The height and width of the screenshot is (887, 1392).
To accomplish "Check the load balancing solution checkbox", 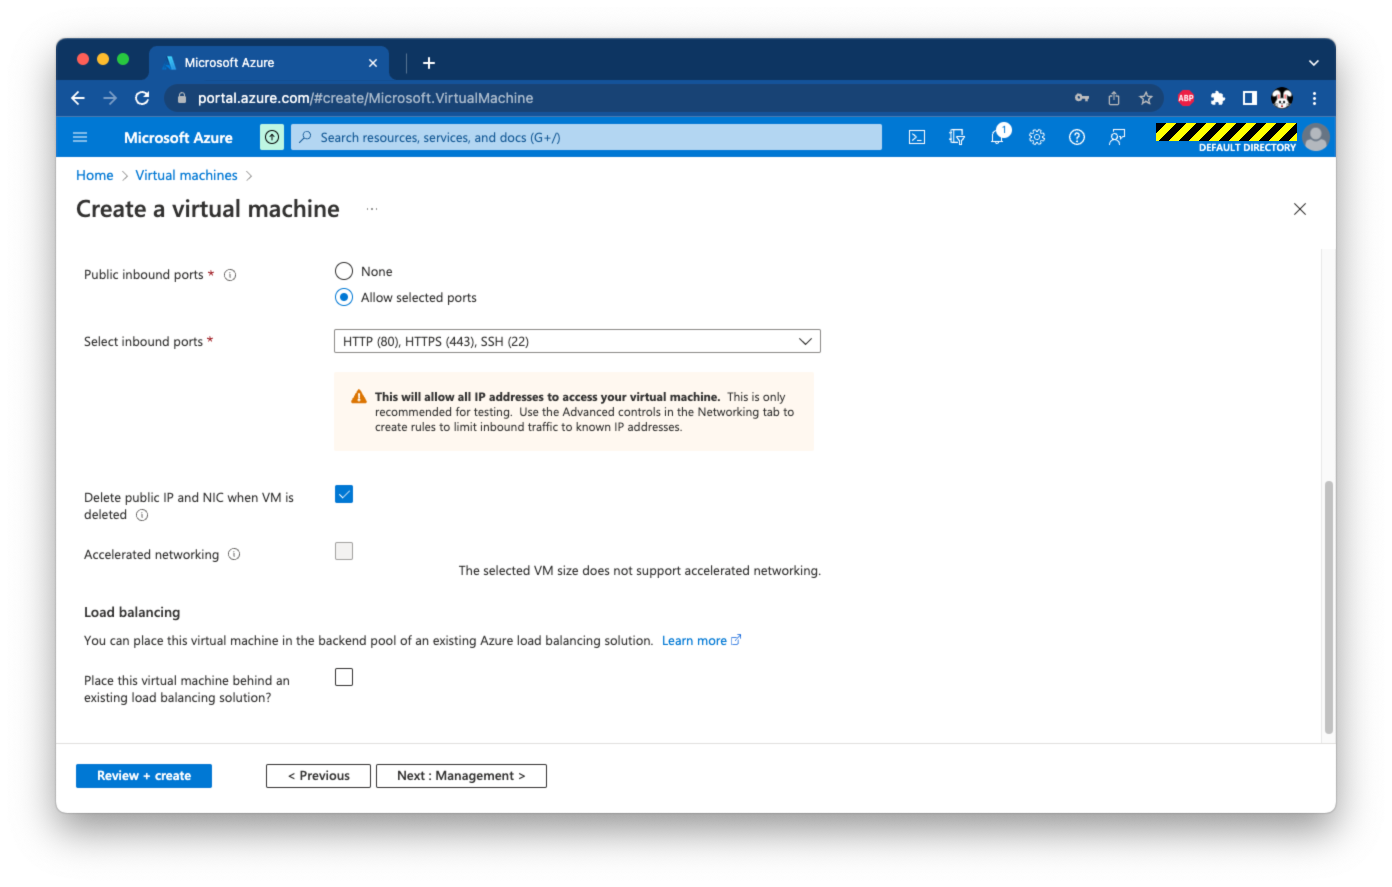I will tap(344, 677).
